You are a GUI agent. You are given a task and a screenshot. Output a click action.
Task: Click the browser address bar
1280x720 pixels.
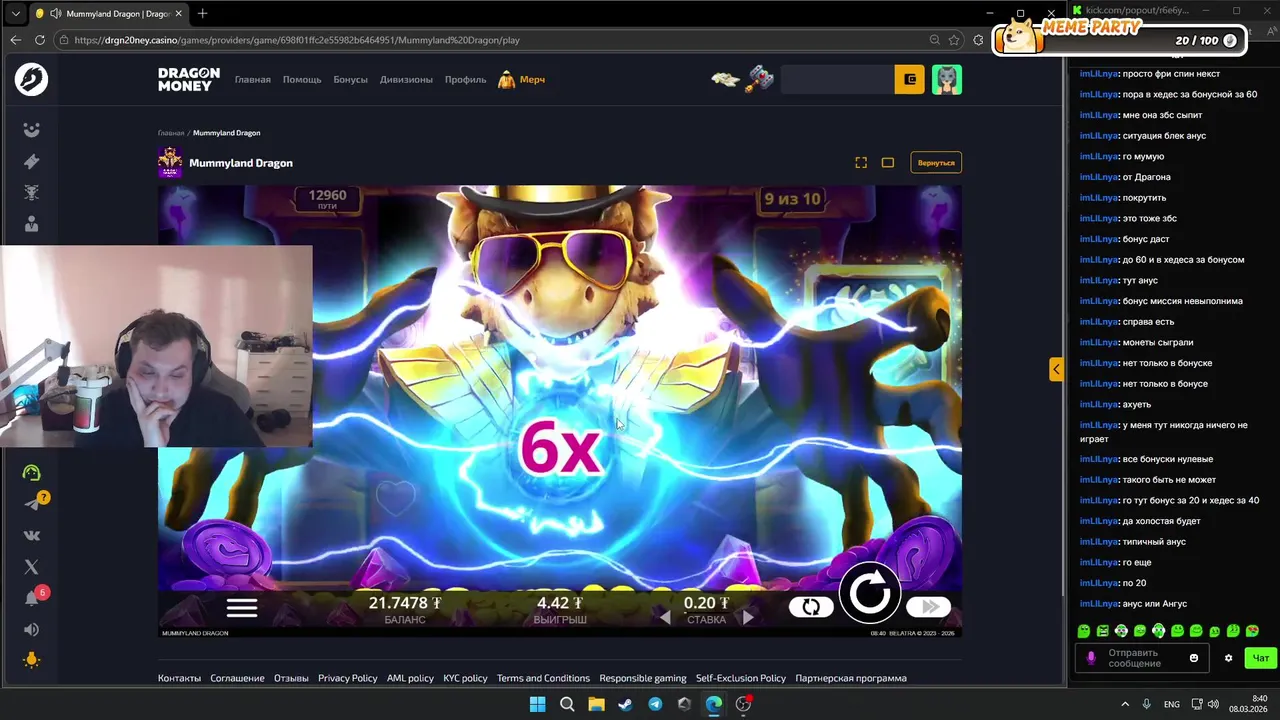[490, 40]
